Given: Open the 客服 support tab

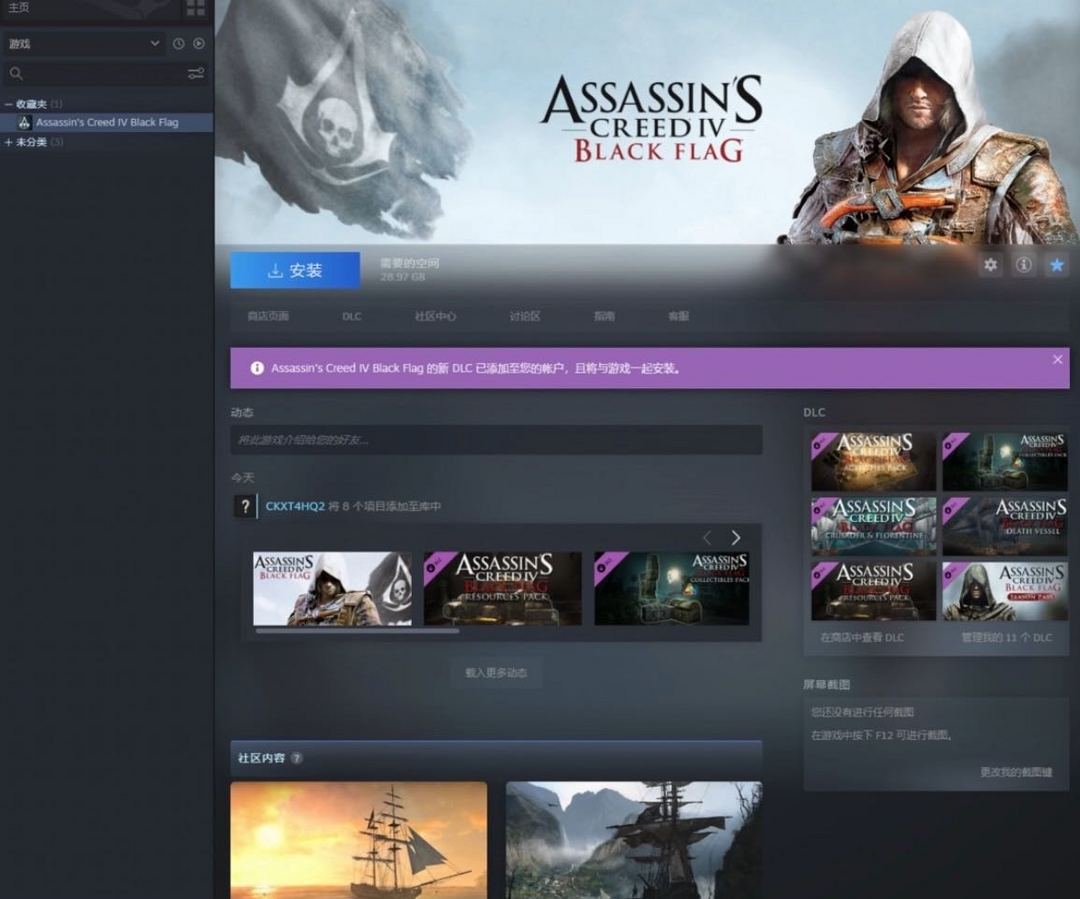Looking at the screenshot, I should (678, 316).
